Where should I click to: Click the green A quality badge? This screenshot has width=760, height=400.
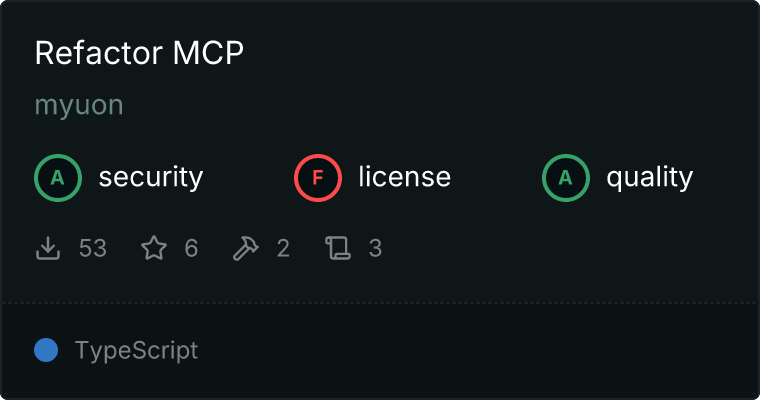[566, 178]
